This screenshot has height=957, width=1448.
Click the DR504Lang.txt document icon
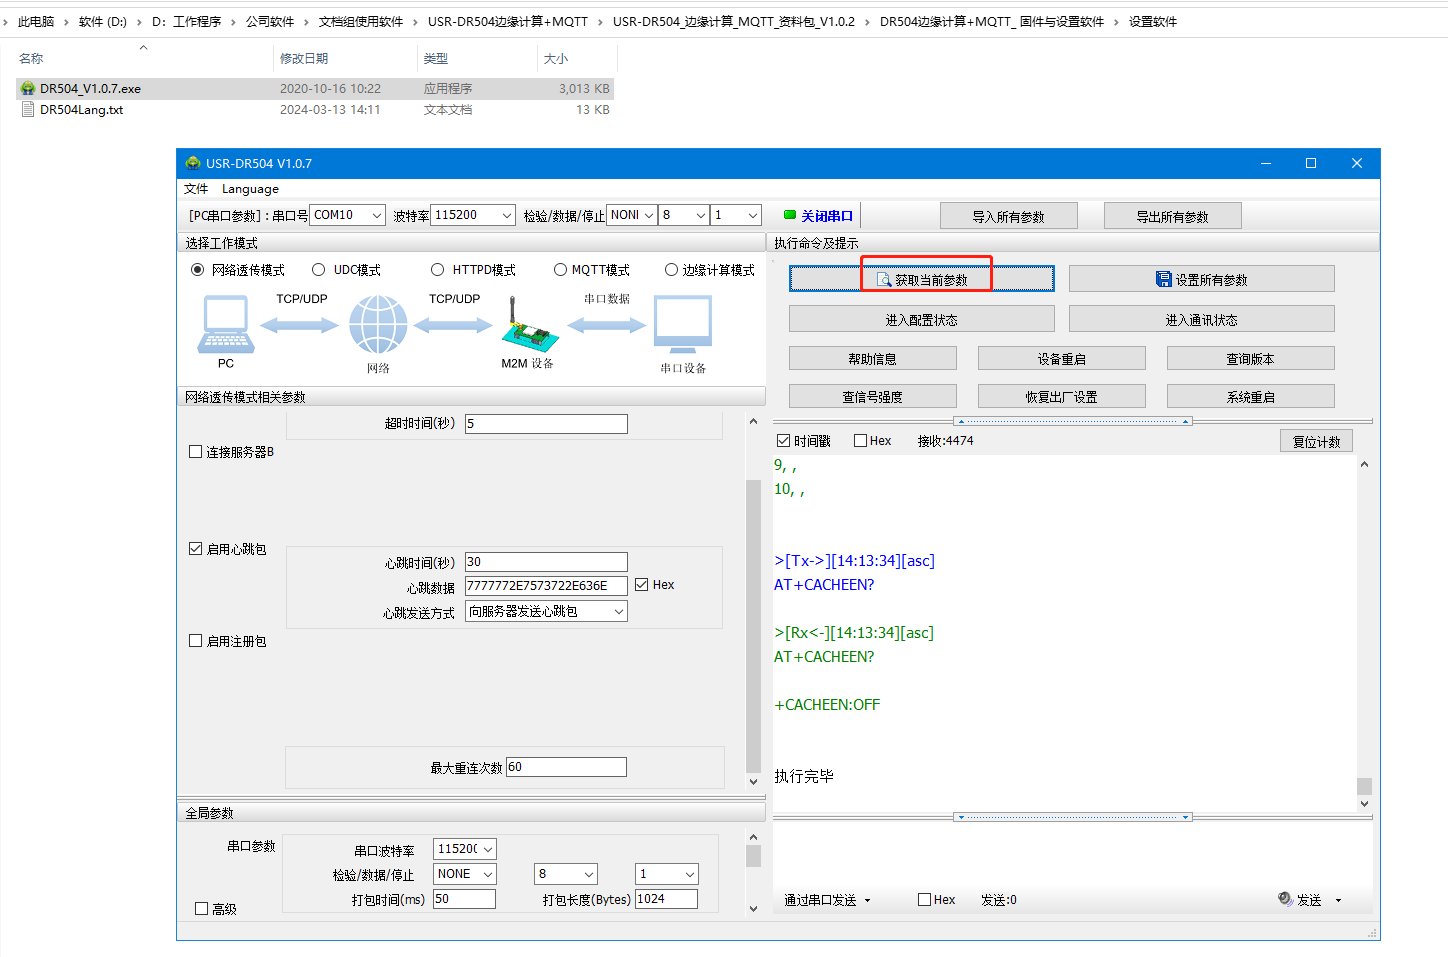coord(28,110)
